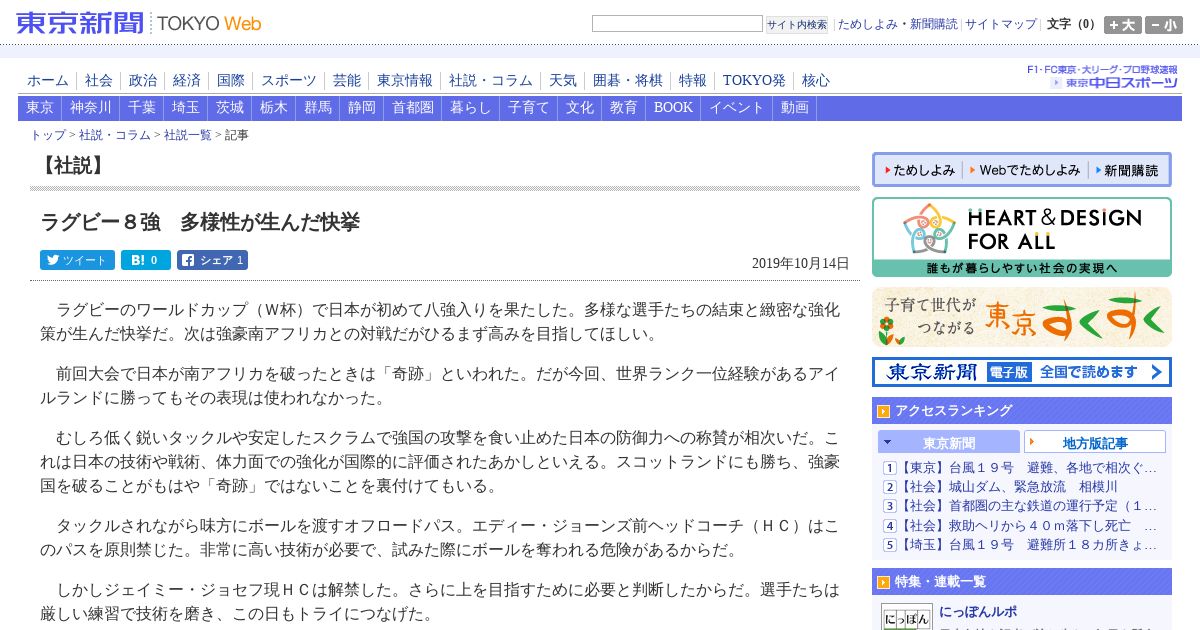
Task: Click ためしよみ in sidebar box
Action: [x=918, y=170]
